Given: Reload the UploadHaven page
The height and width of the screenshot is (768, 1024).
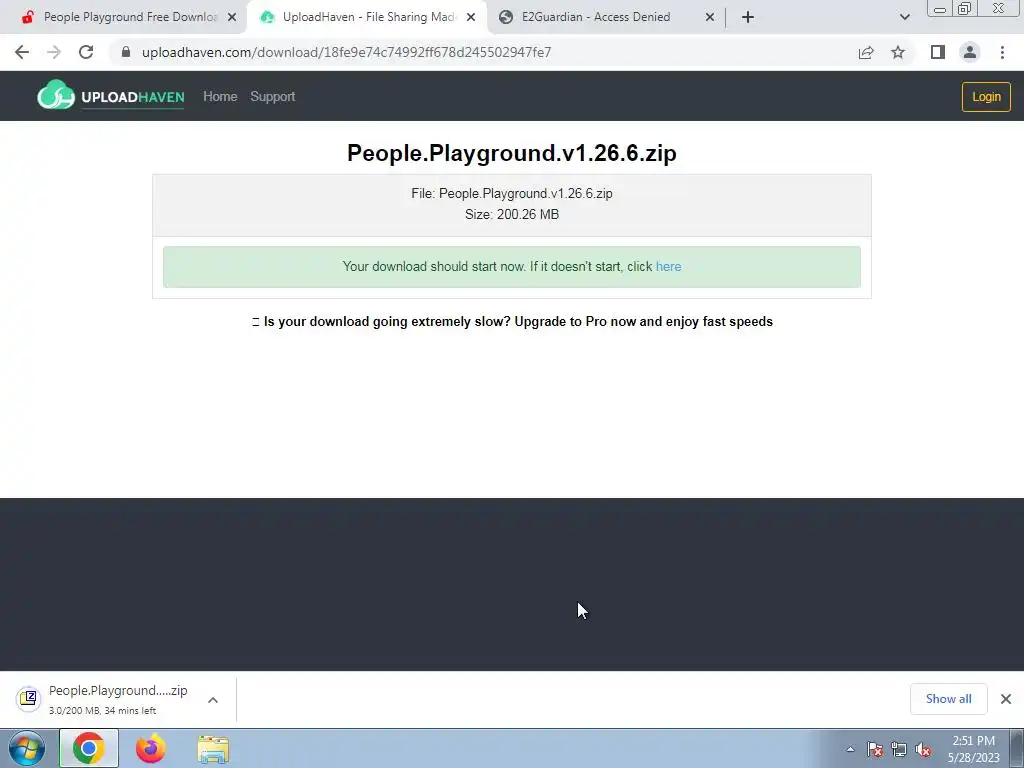Looking at the screenshot, I should [x=86, y=52].
